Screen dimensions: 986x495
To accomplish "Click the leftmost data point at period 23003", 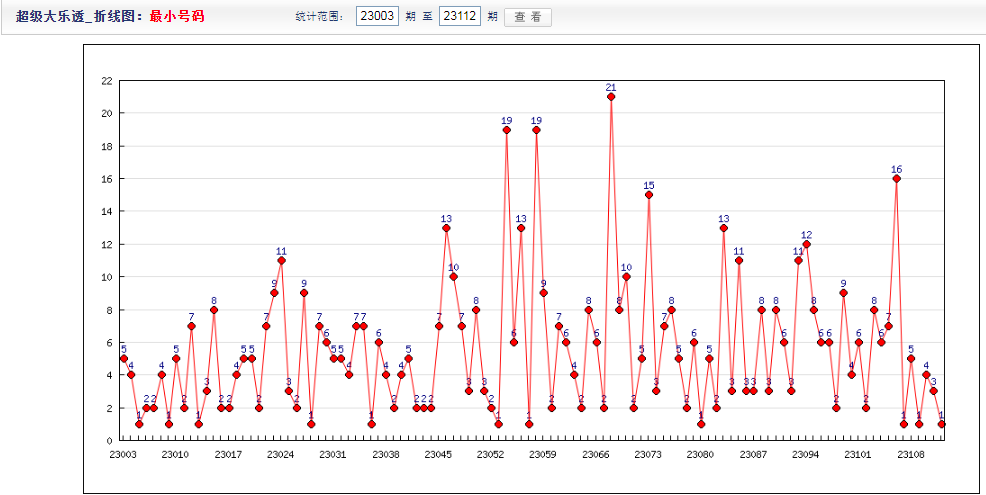I will click(x=124, y=358).
